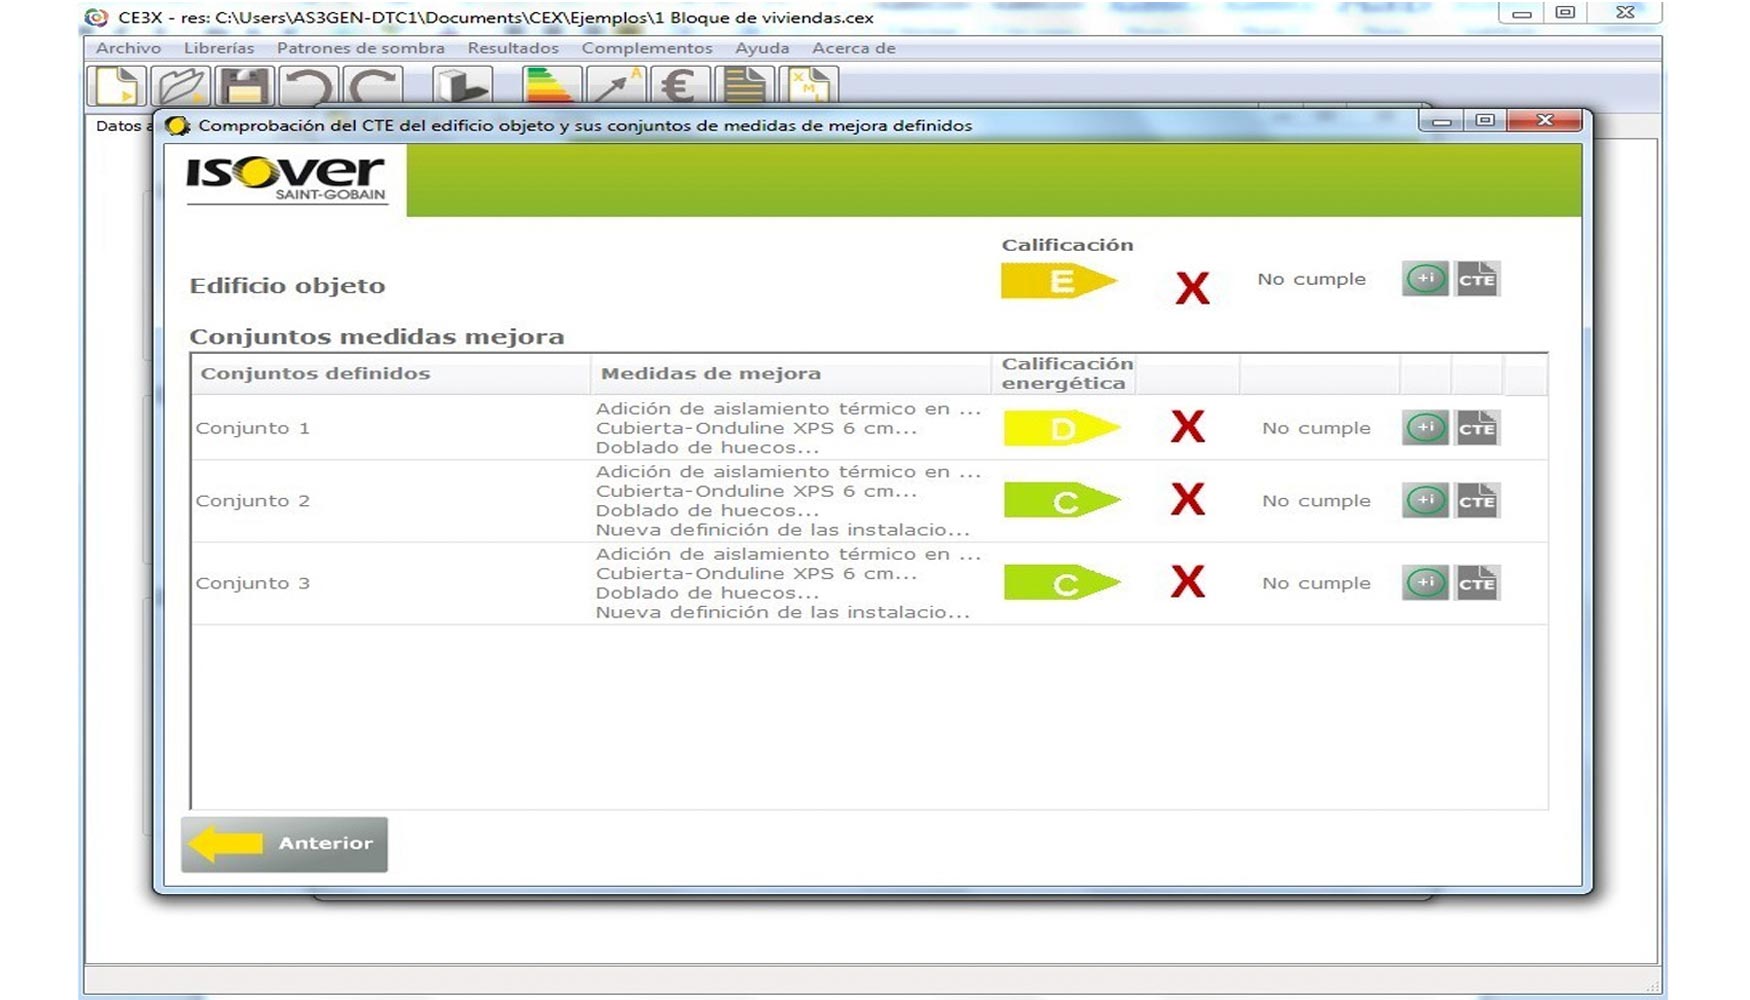Show more info for Edificio objeto

click(x=1425, y=279)
